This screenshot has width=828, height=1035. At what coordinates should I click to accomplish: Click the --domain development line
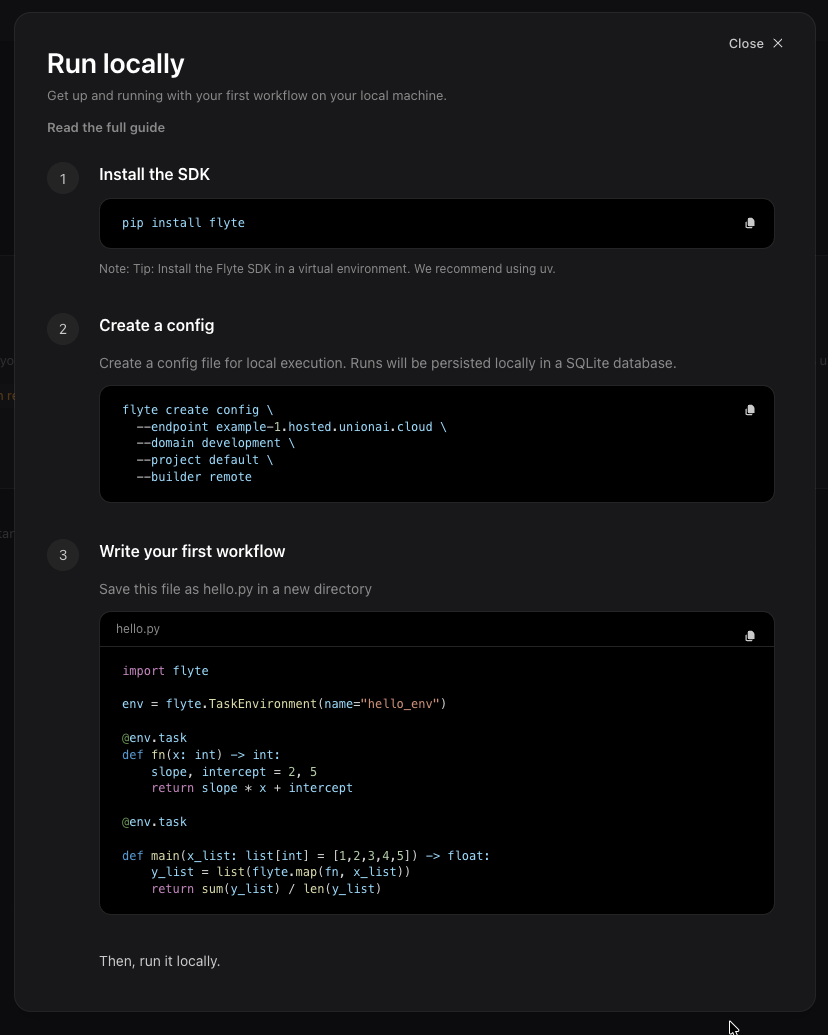215,443
